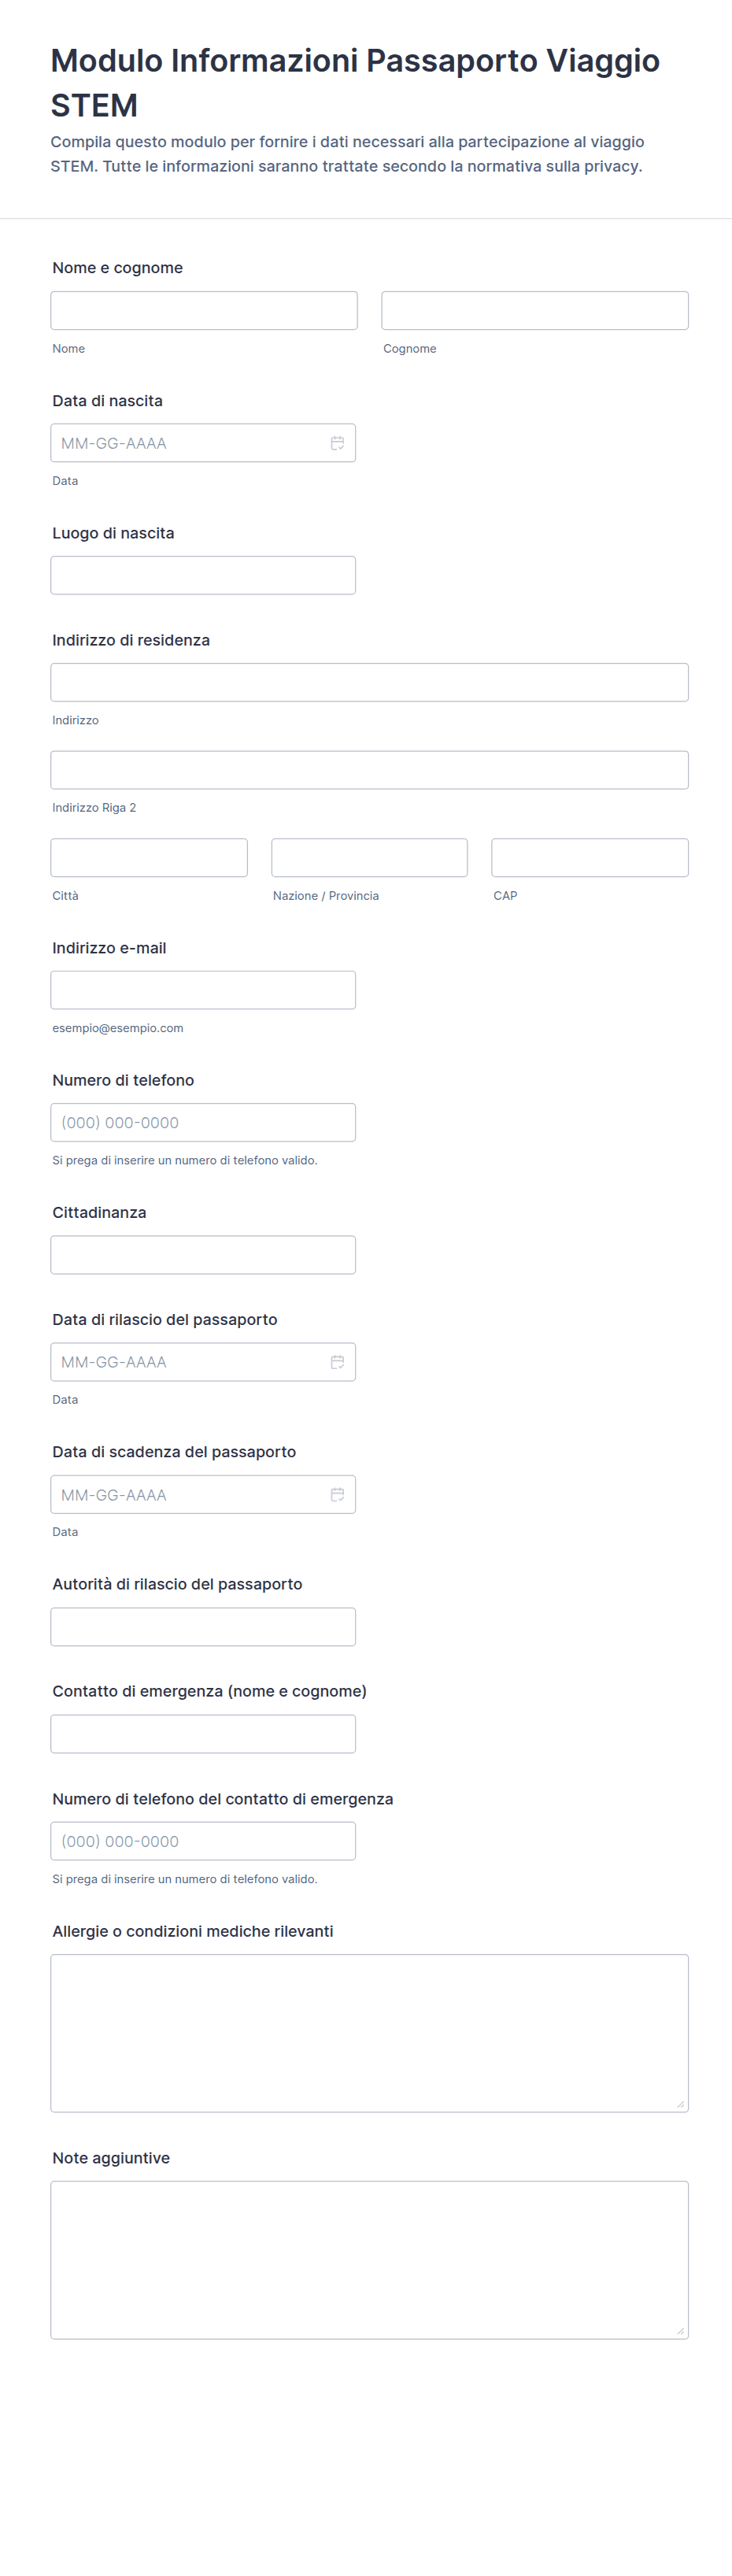
Task: Click the Indirizzo Riga 2 field
Action: click(369, 770)
